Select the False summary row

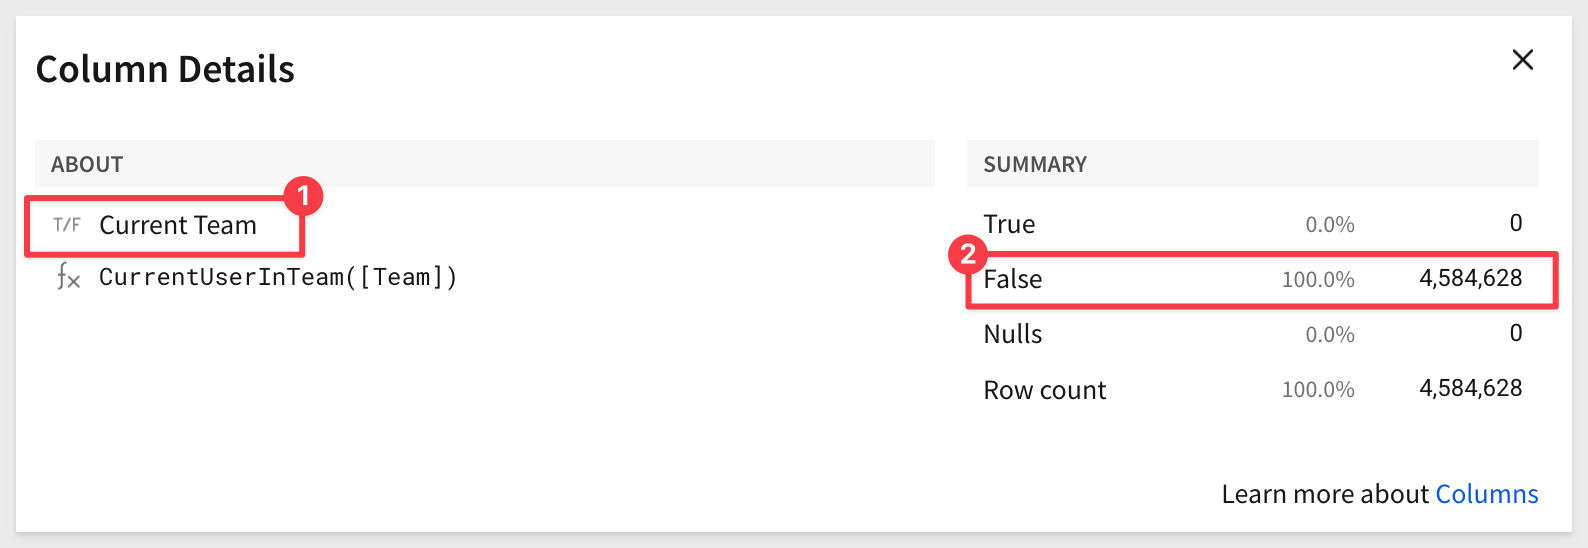1261,279
